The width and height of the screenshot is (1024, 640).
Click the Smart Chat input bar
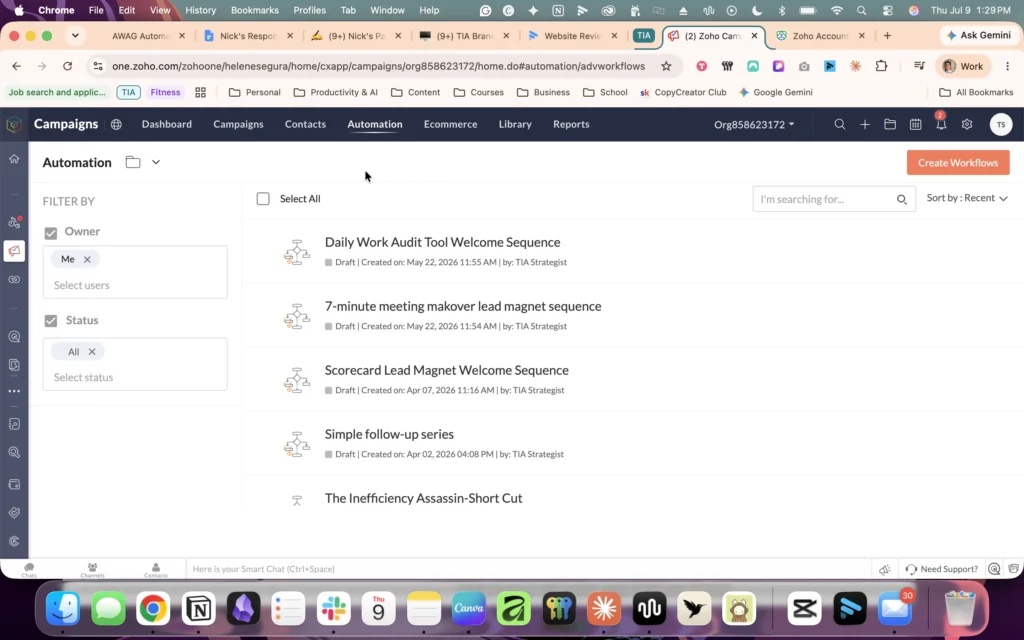tap(529, 569)
